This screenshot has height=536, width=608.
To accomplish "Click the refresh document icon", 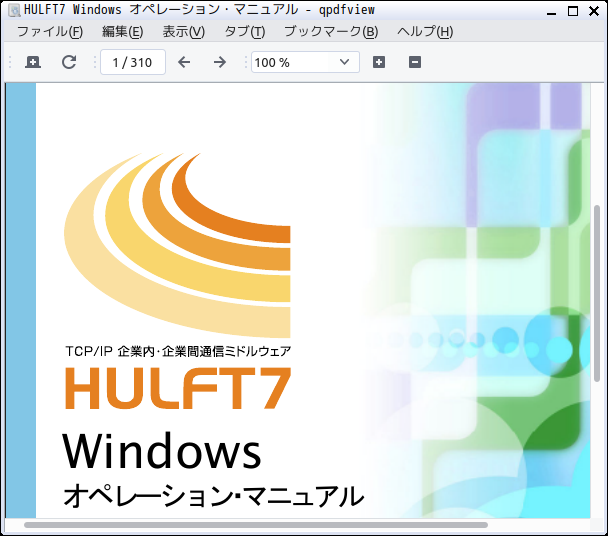I will pyautogui.click(x=69, y=62).
